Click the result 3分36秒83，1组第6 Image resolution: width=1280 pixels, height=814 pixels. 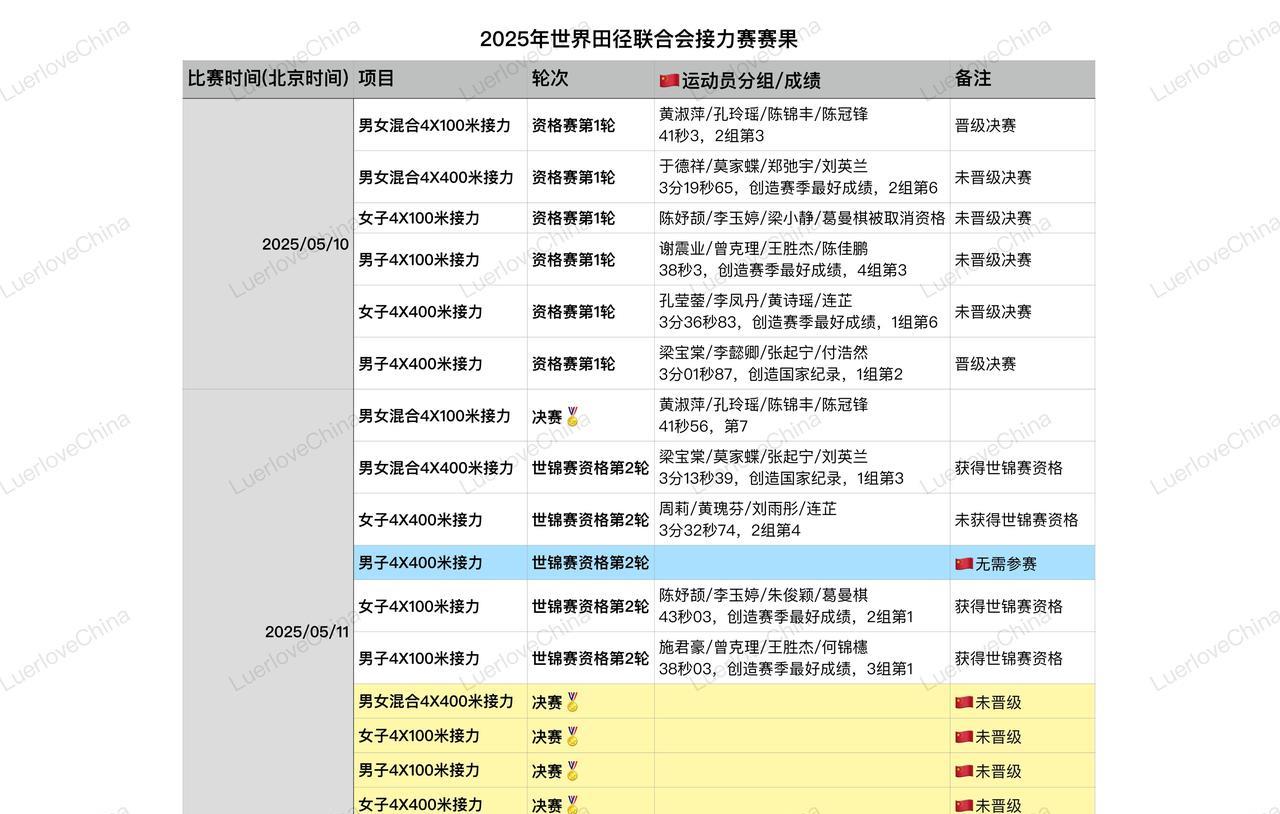click(x=798, y=321)
